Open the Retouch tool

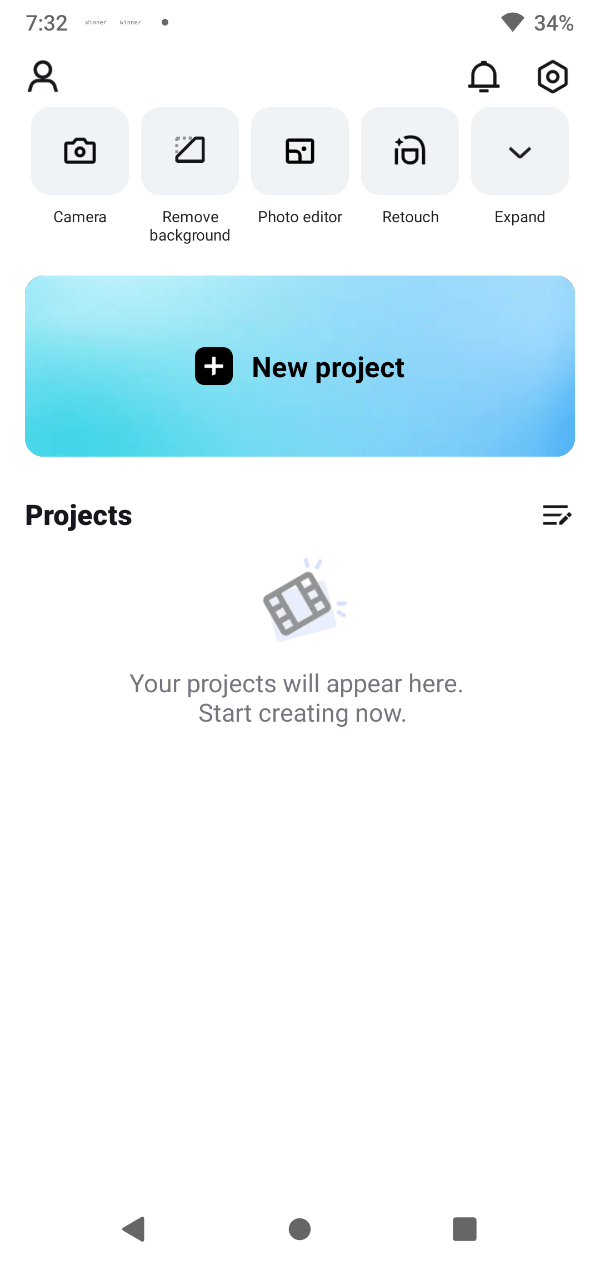click(410, 151)
